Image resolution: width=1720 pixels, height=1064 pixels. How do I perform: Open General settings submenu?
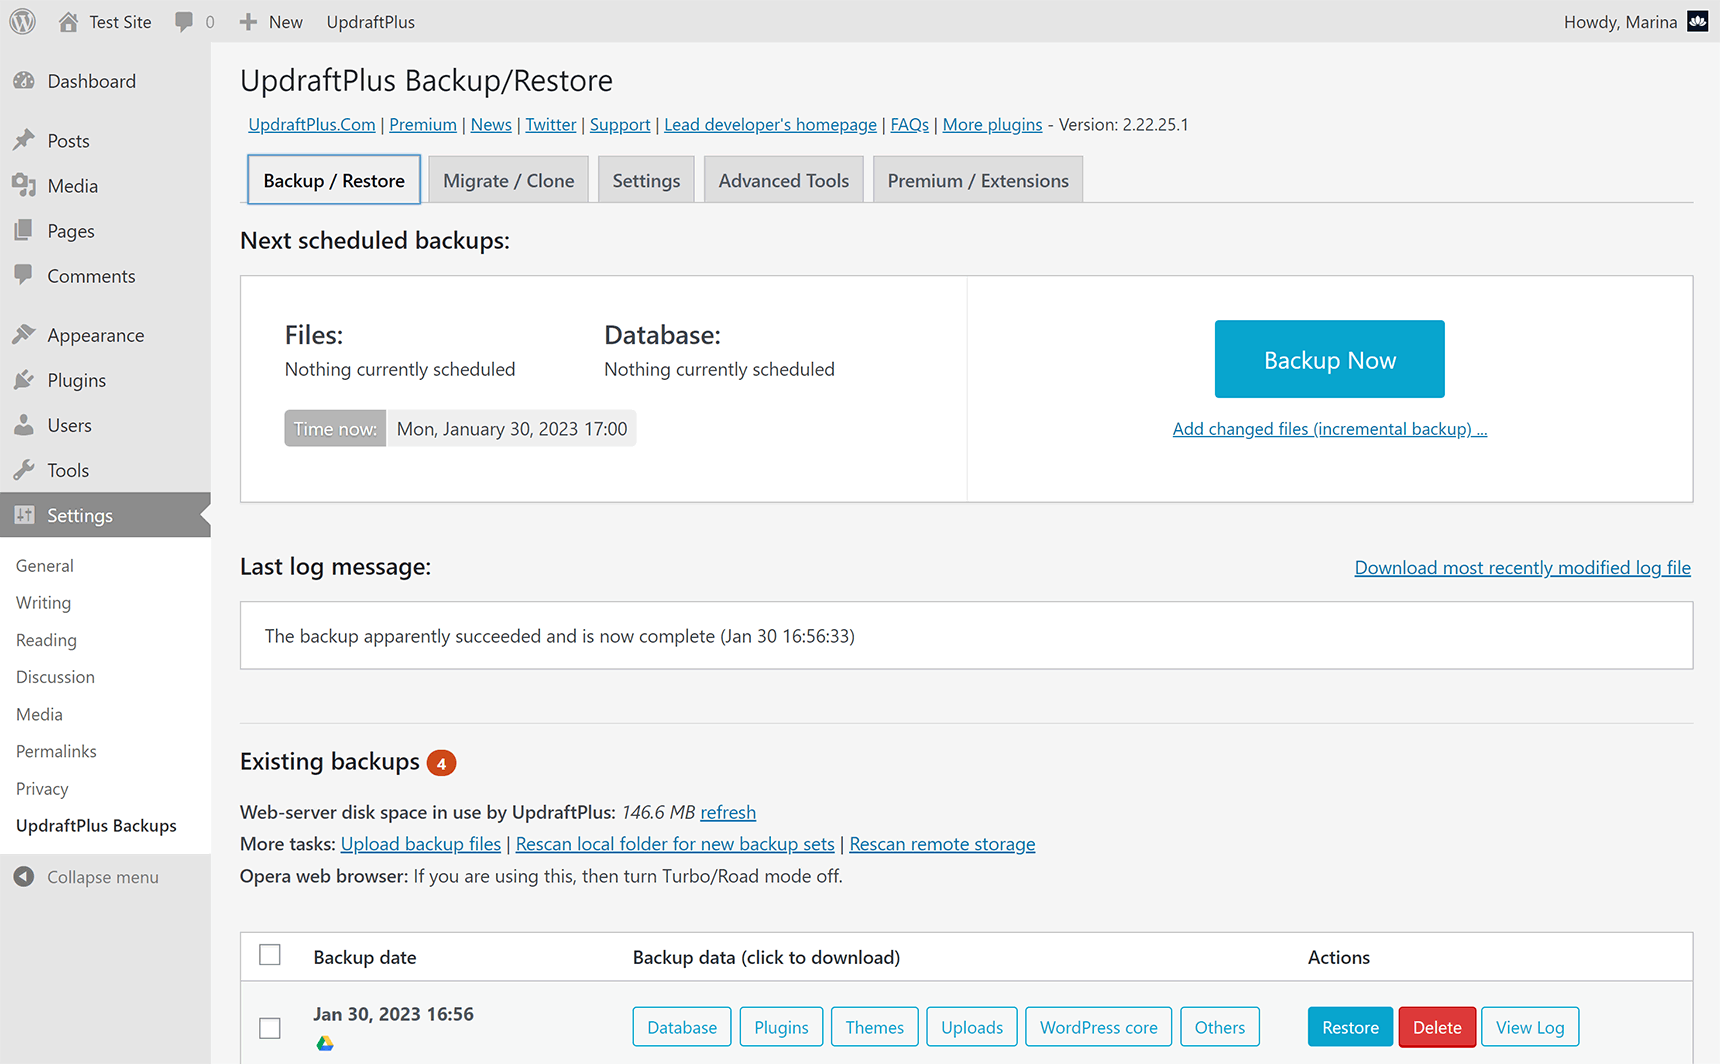pyautogui.click(x=45, y=565)
